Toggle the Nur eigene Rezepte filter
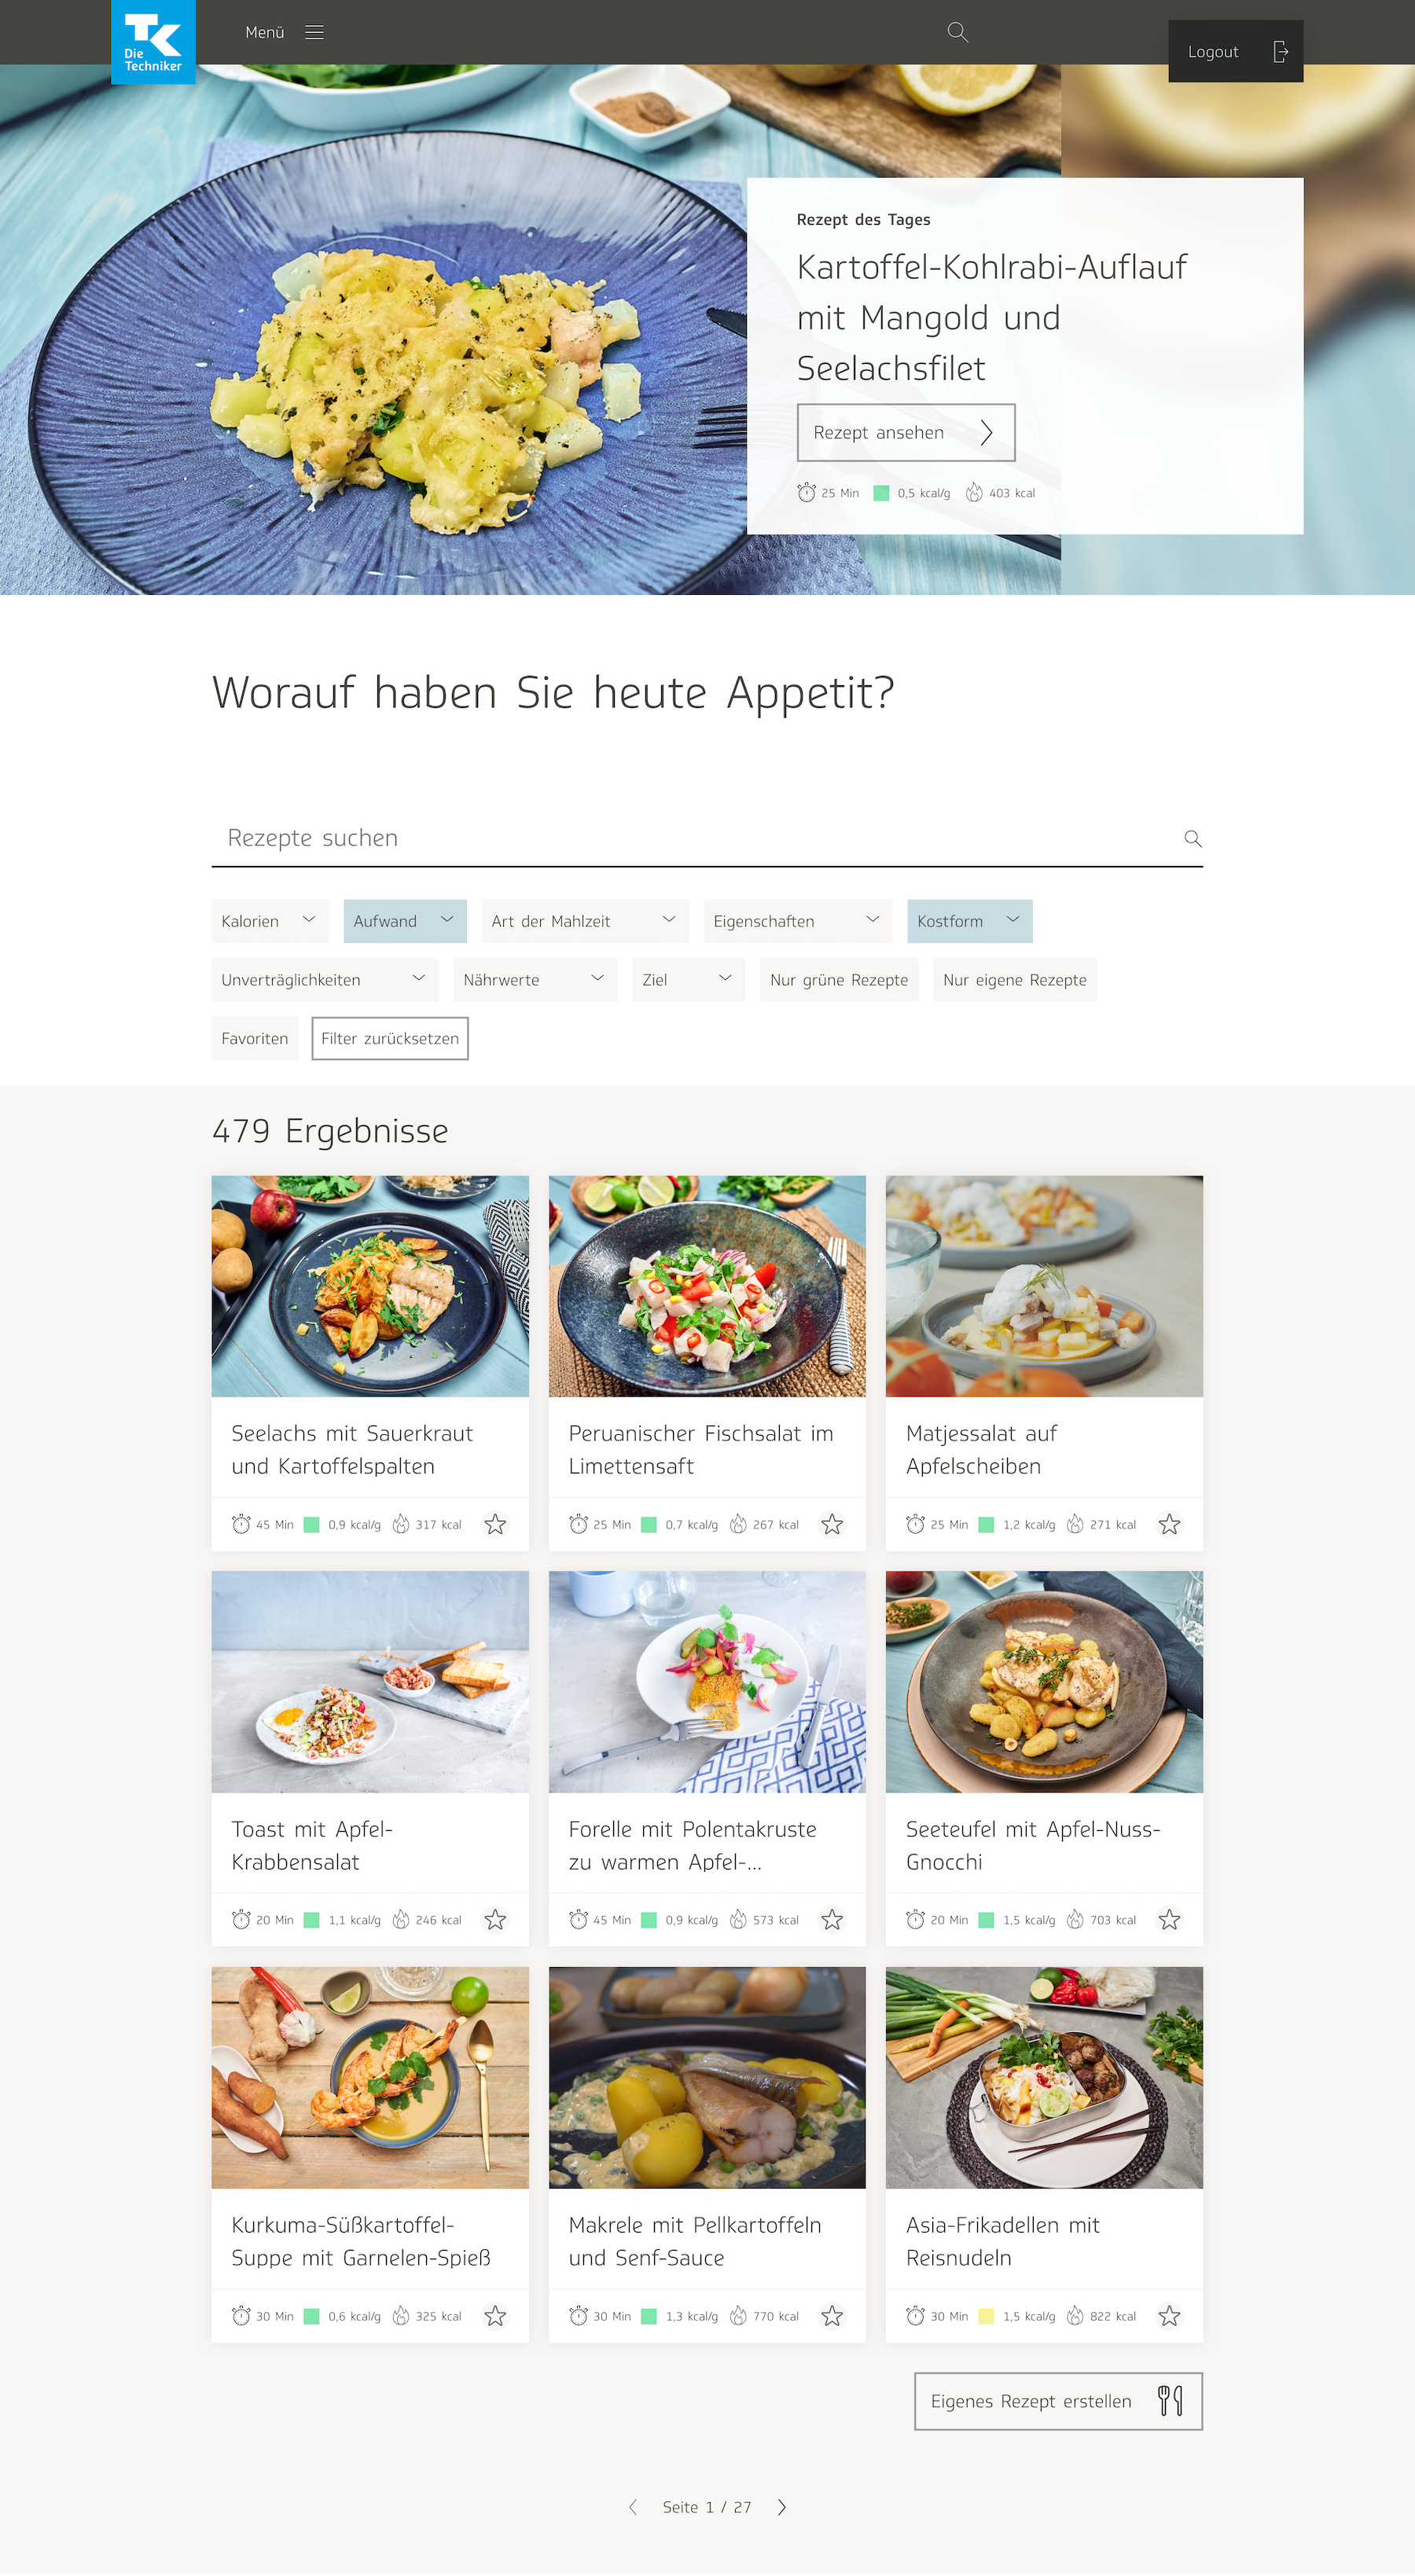Viewport: 1415px width, 2576px height. point(1014,979)
